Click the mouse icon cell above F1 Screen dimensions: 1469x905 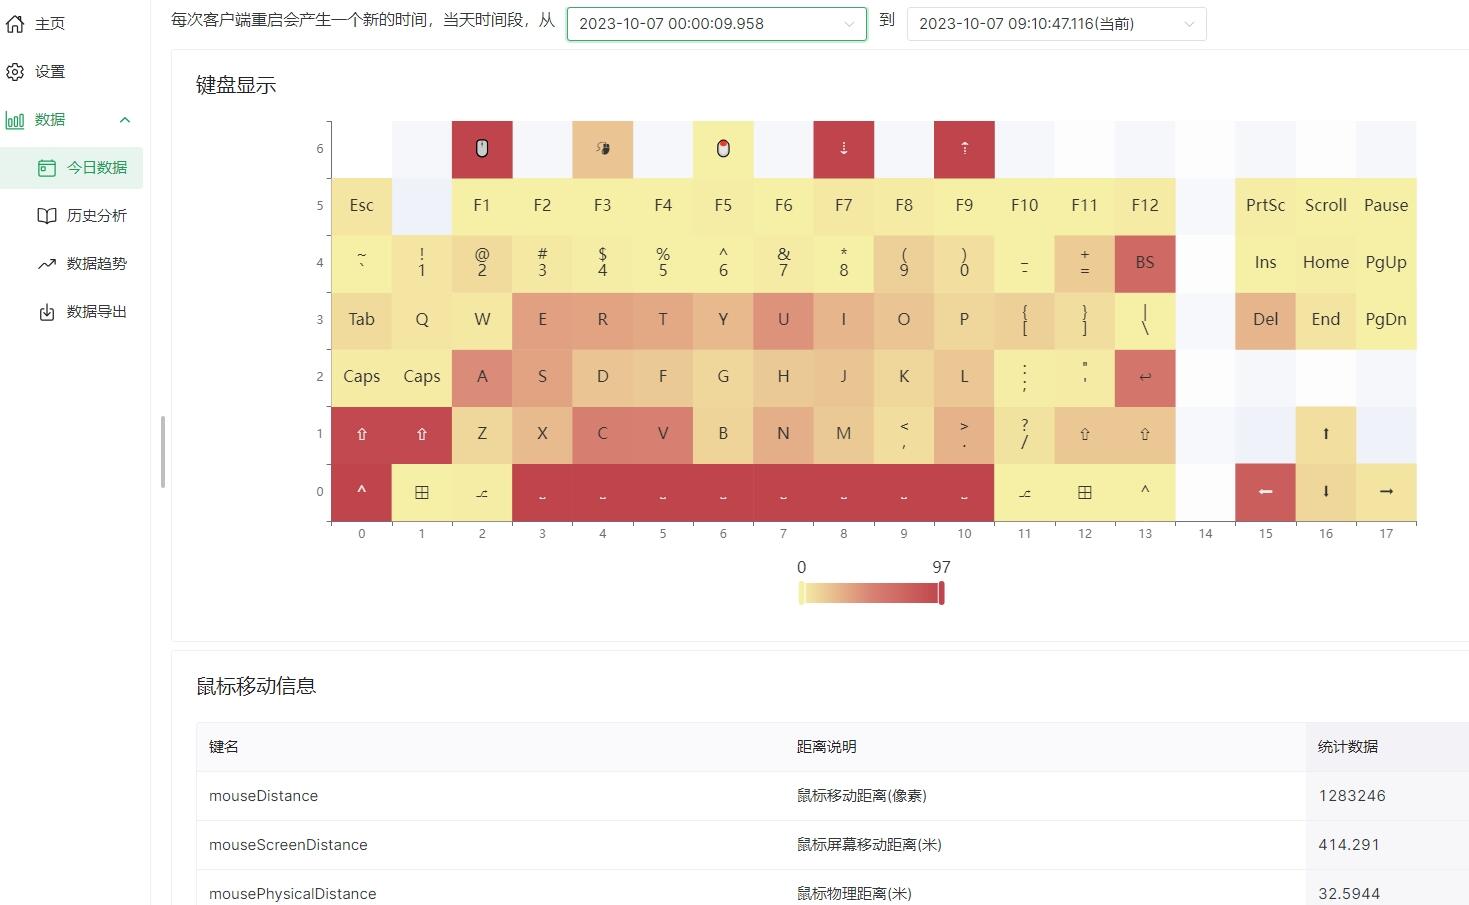[x=482, y=149]
